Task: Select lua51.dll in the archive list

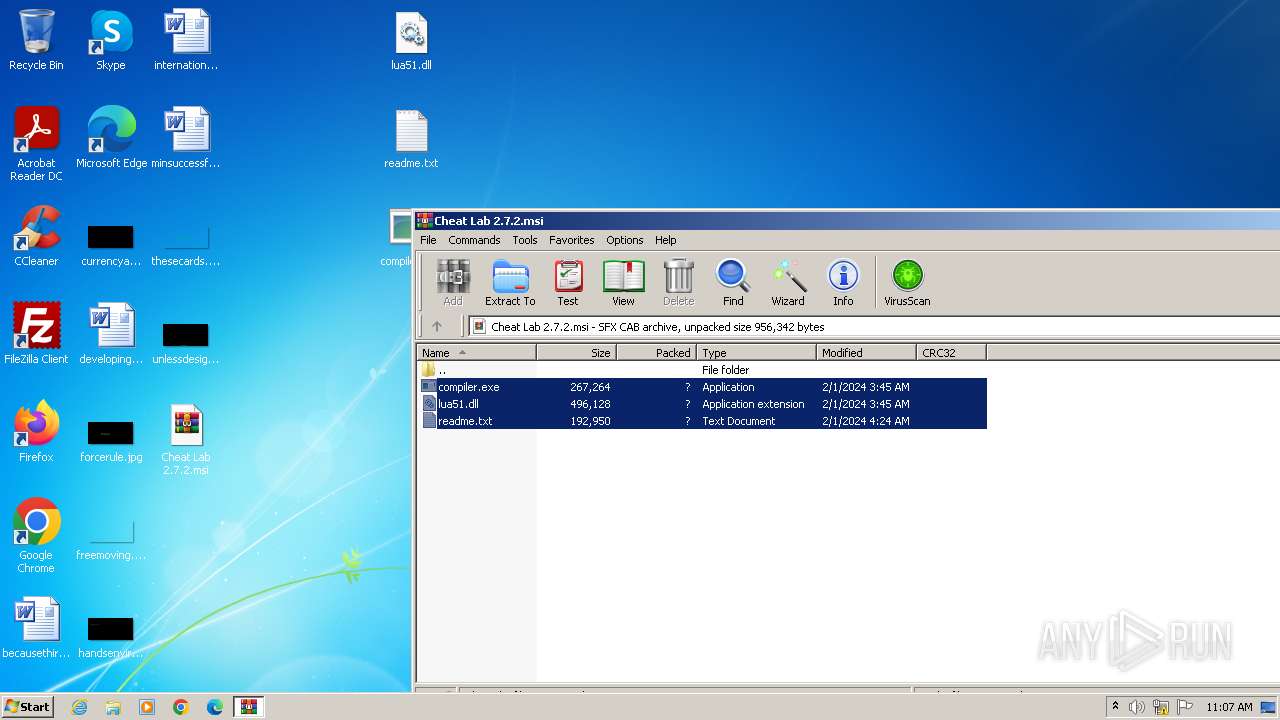Action: pyautogui.click(x=702, y=404)
